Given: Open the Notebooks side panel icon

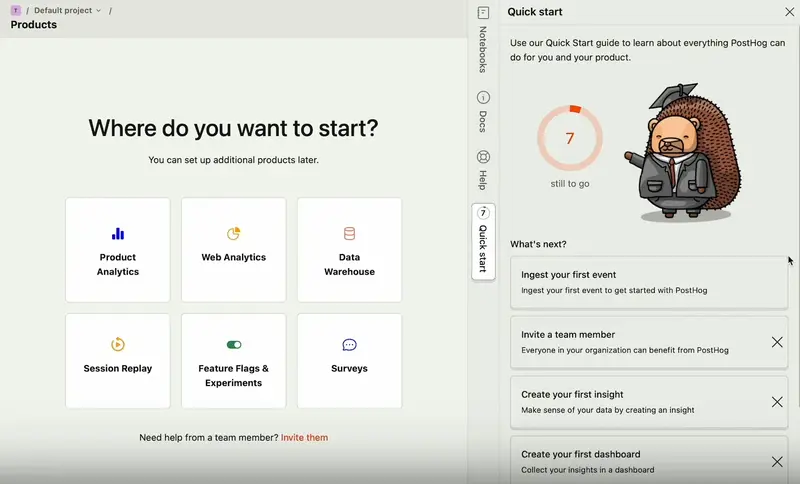Looking at the screenshot, I should tap(483, 12).
